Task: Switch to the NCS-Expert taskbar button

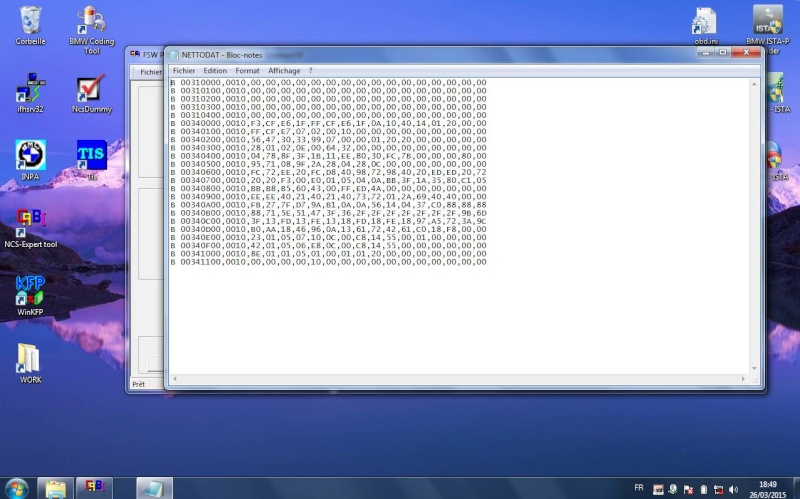Action: point(94,488)
